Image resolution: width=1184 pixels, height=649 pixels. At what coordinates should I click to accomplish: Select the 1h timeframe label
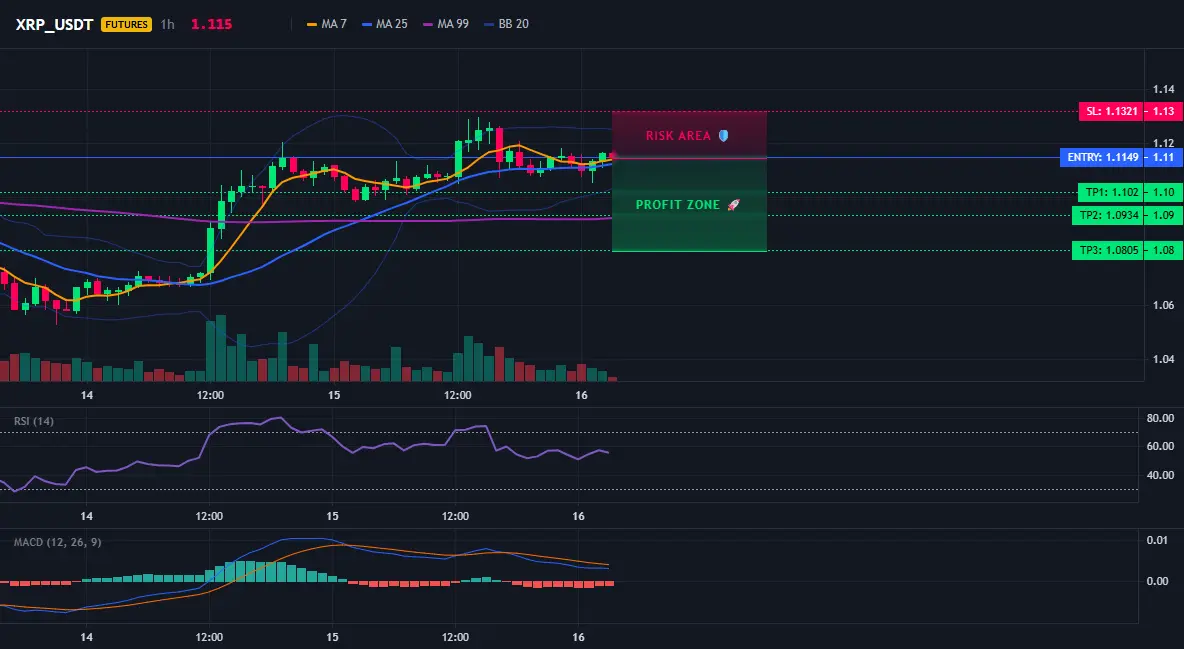point(168,24)
